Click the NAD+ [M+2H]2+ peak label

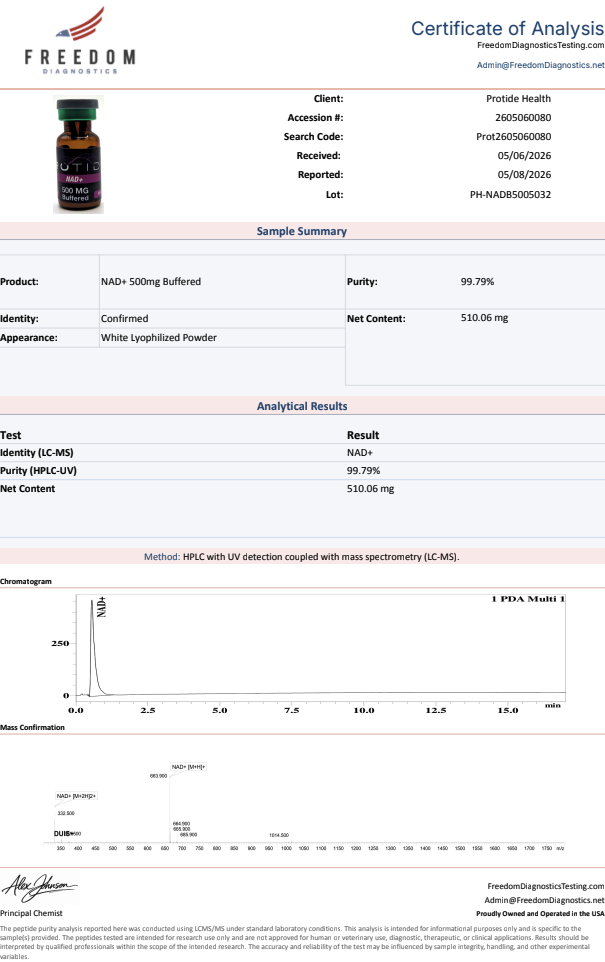(76, 796)
